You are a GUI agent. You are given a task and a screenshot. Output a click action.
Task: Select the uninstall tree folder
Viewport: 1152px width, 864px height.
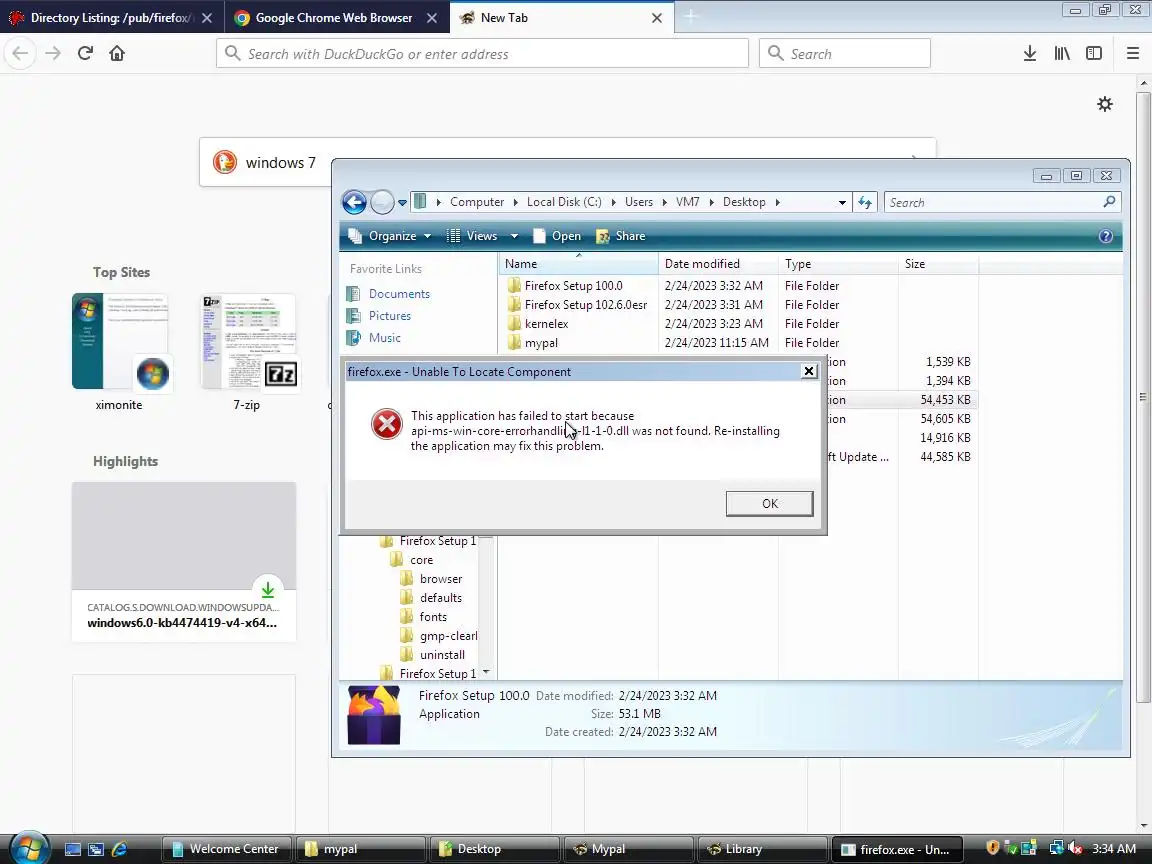point(442,655)
